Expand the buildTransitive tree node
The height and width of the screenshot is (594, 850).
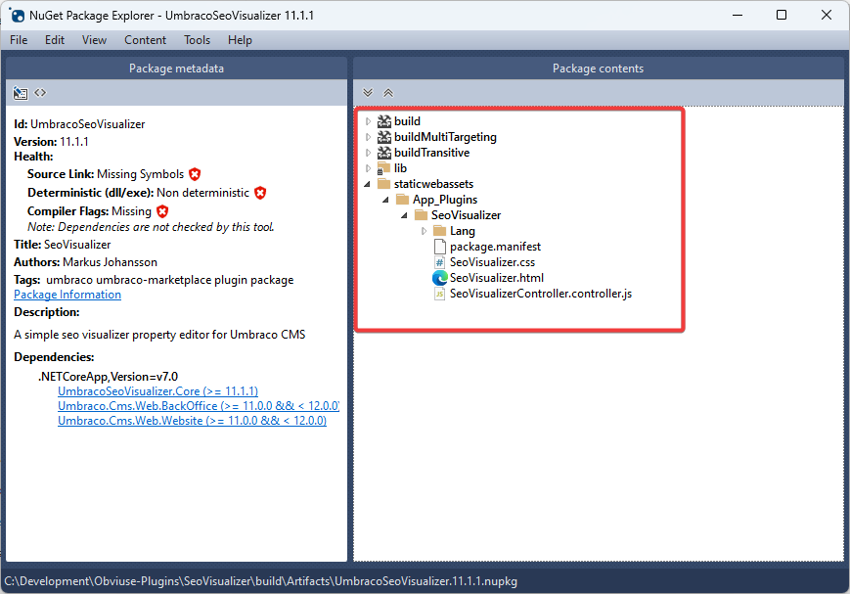pos(368,153)
